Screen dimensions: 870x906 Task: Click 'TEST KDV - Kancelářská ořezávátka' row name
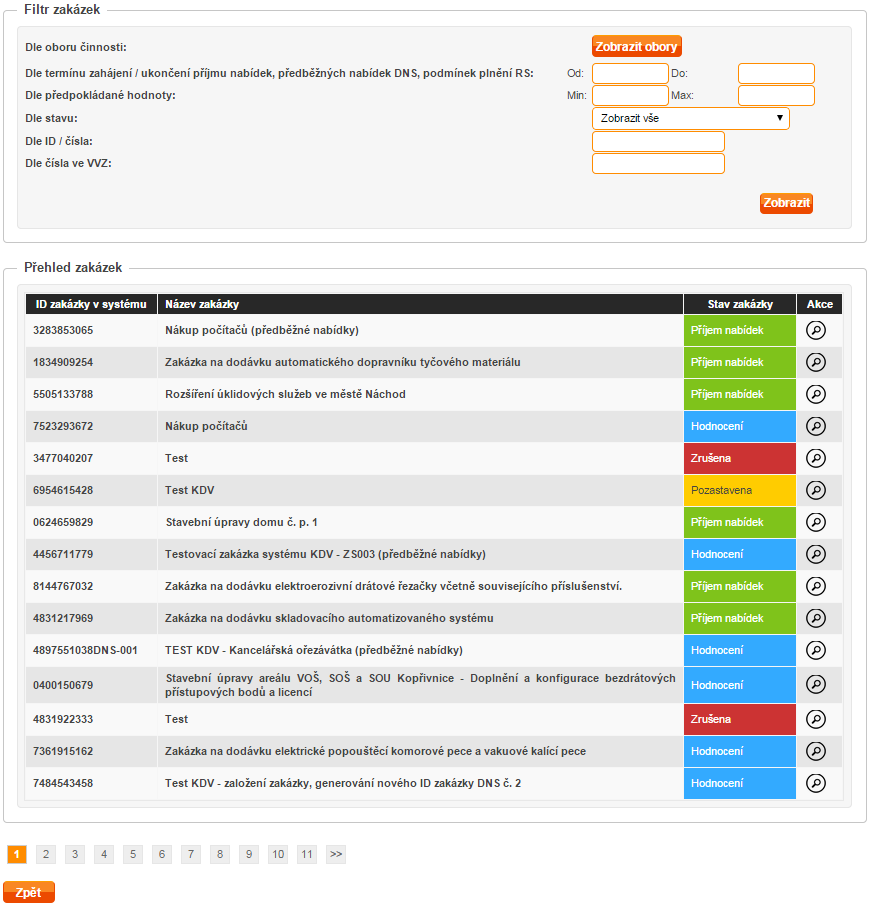[314, 650]
